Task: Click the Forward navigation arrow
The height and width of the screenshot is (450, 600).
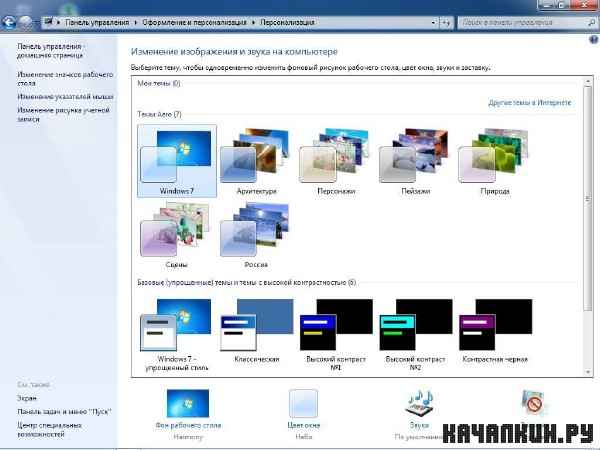Action: point(26,22)
